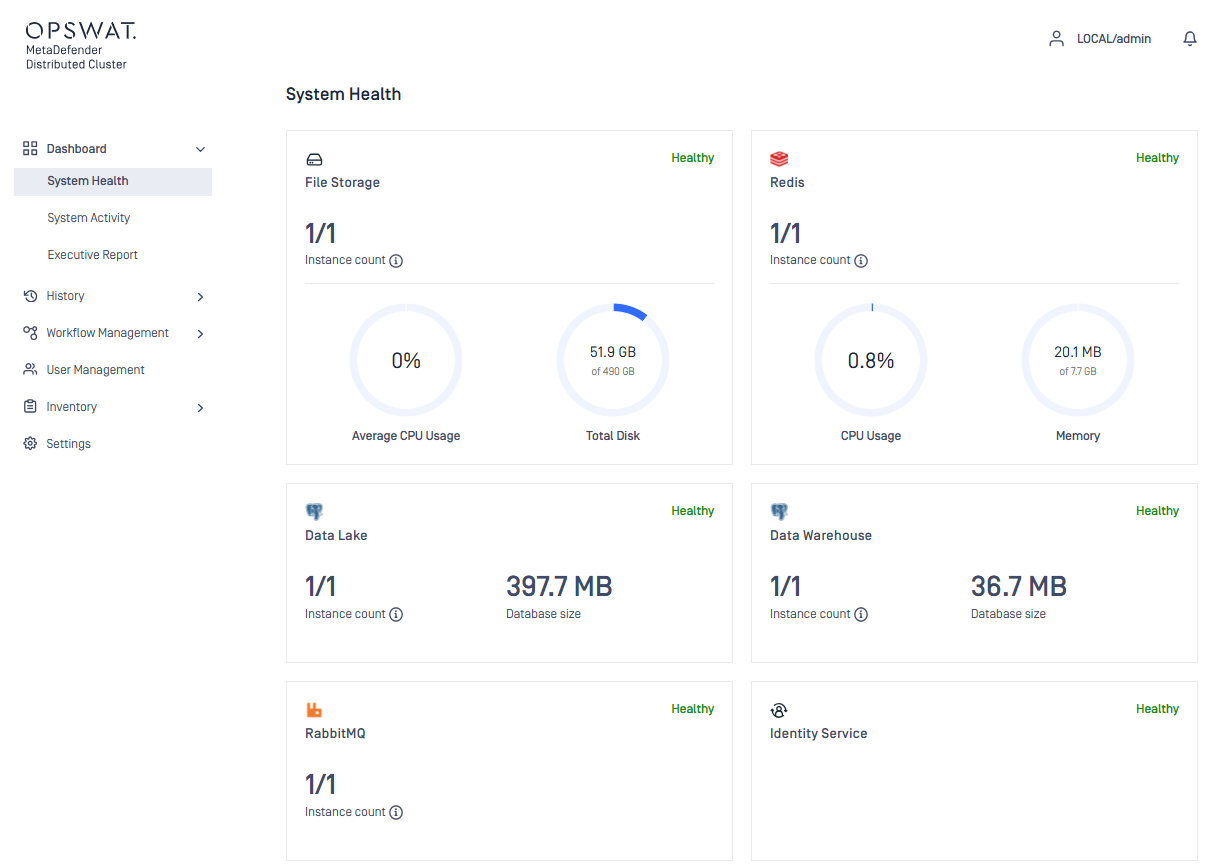
Task: Open the Executive Report page
Action: click(93, 255)
